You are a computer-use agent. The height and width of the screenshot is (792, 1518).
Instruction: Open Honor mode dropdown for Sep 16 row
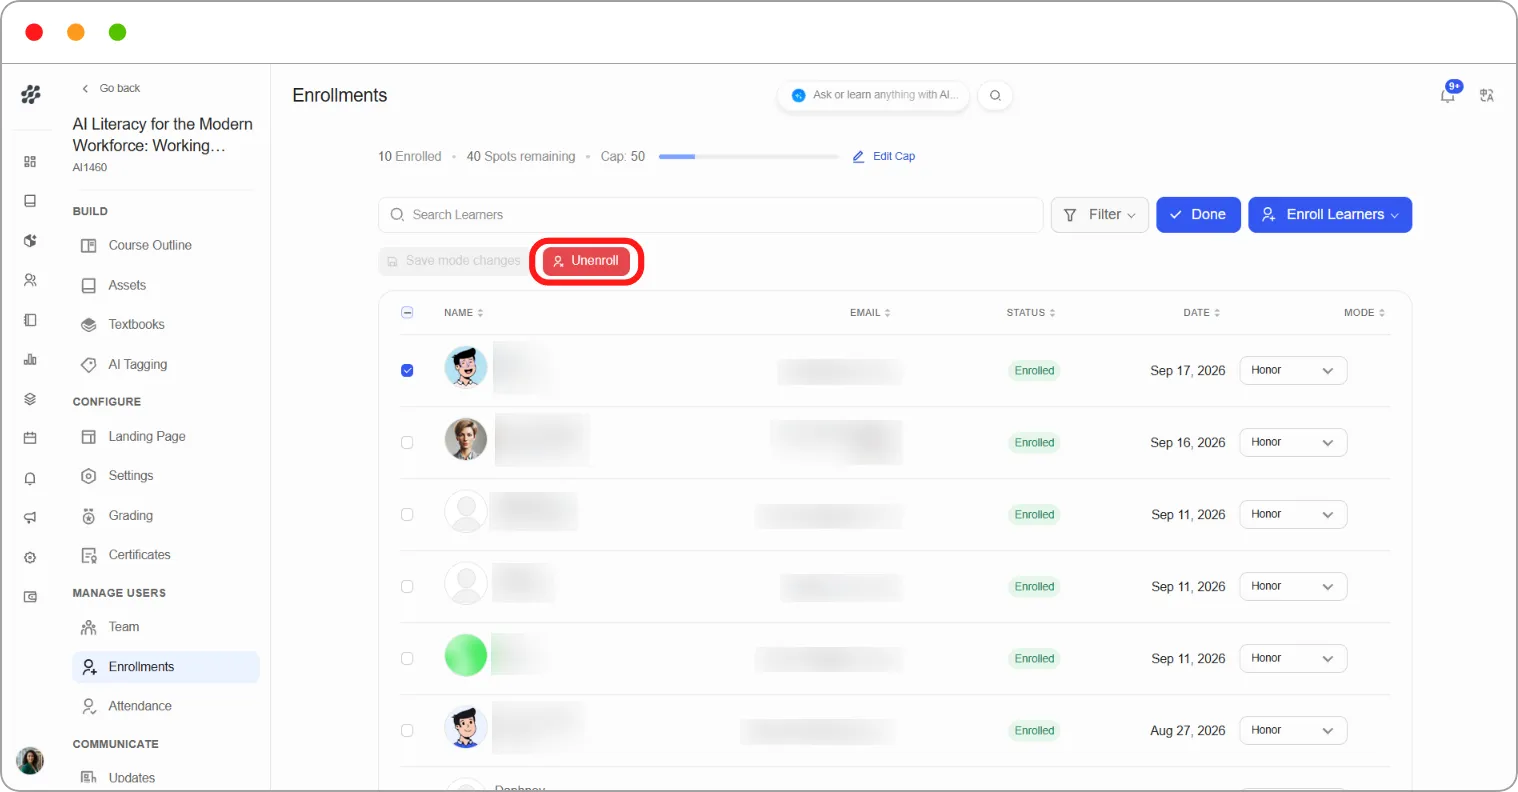pos(1293,442)
